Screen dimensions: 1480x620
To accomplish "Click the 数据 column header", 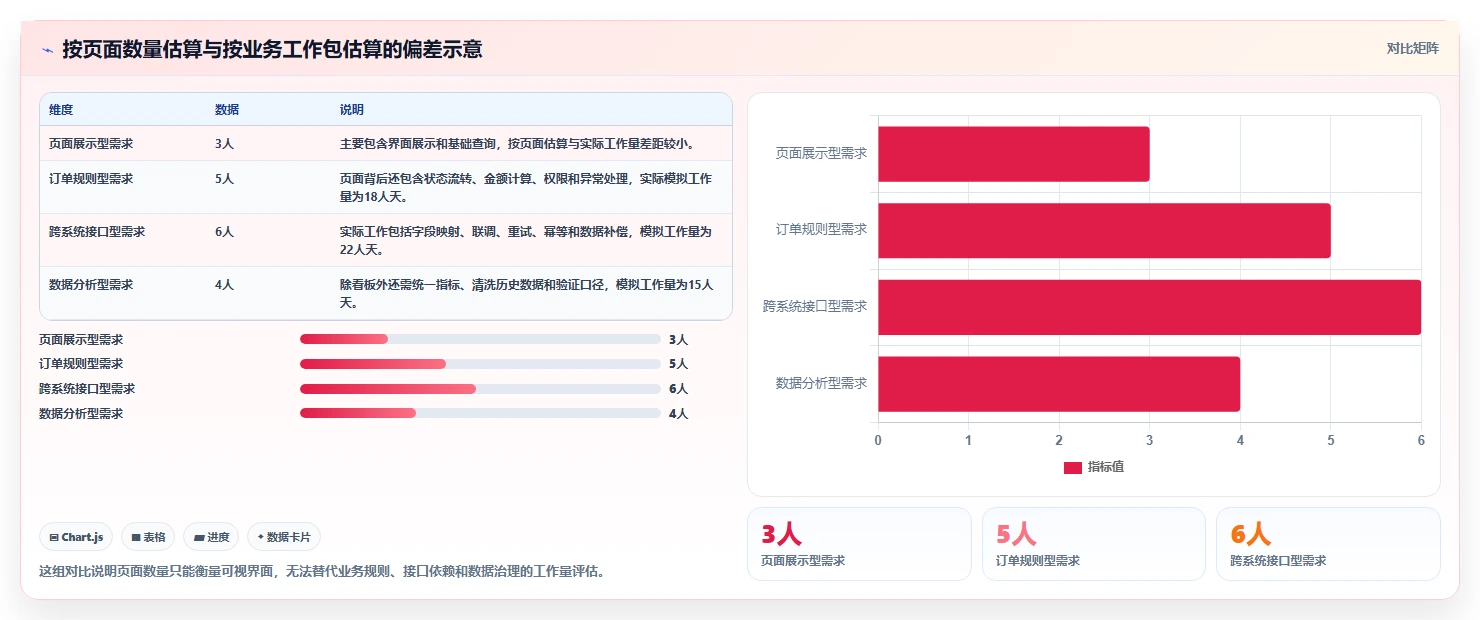I will (x=227, y=110).
